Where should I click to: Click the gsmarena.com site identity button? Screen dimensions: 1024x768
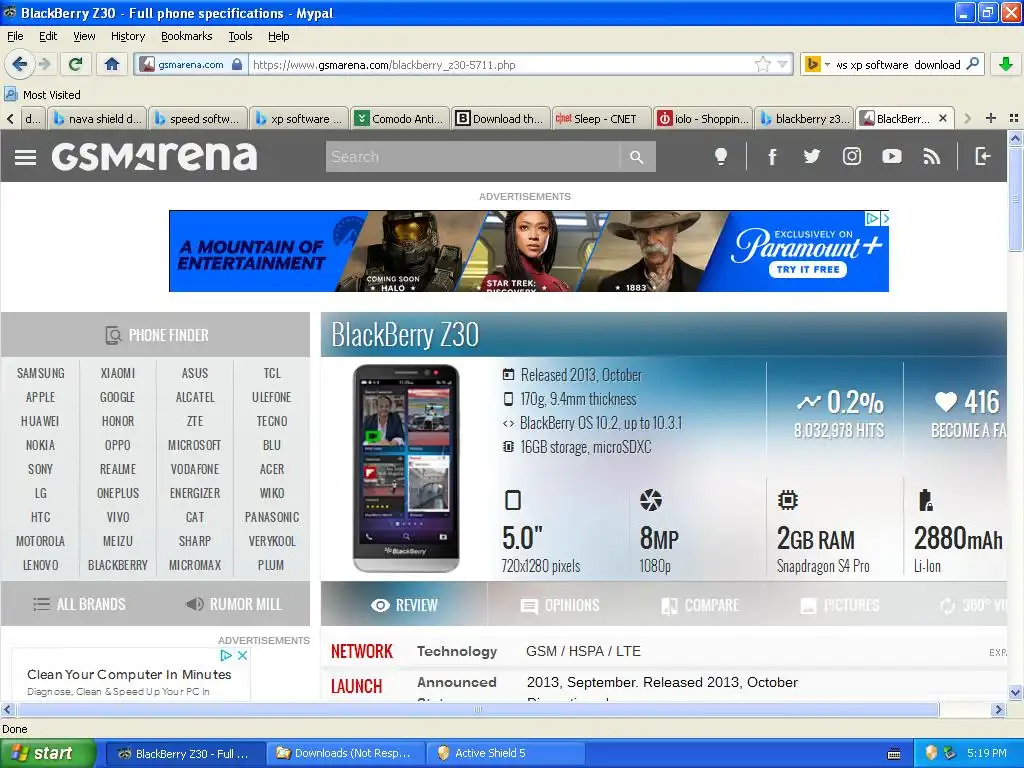point(191,64)
